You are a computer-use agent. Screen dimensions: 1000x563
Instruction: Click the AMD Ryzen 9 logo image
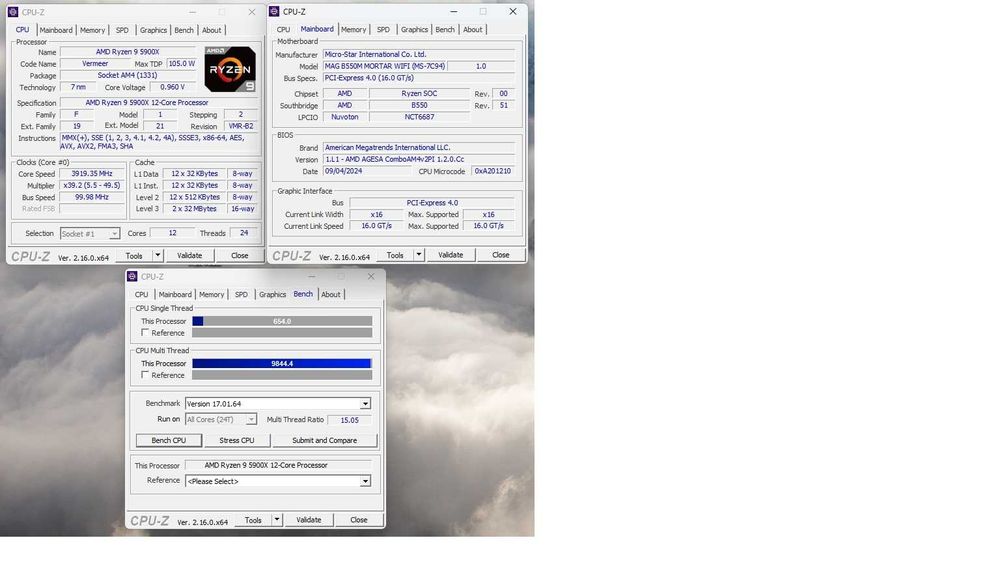click(x=230, y=69)
